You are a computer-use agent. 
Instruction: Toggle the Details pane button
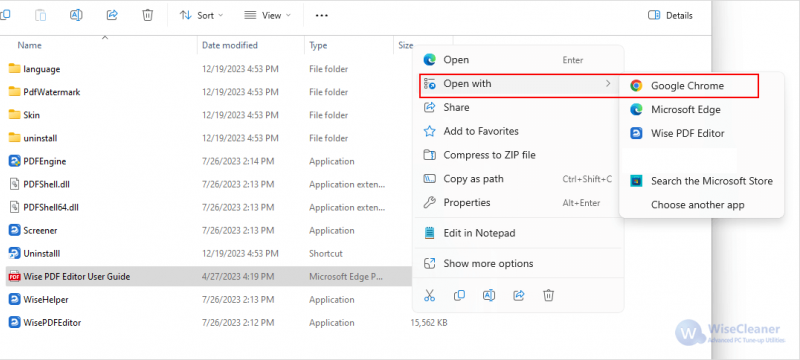pyautogui.click(x=670, y=15)
